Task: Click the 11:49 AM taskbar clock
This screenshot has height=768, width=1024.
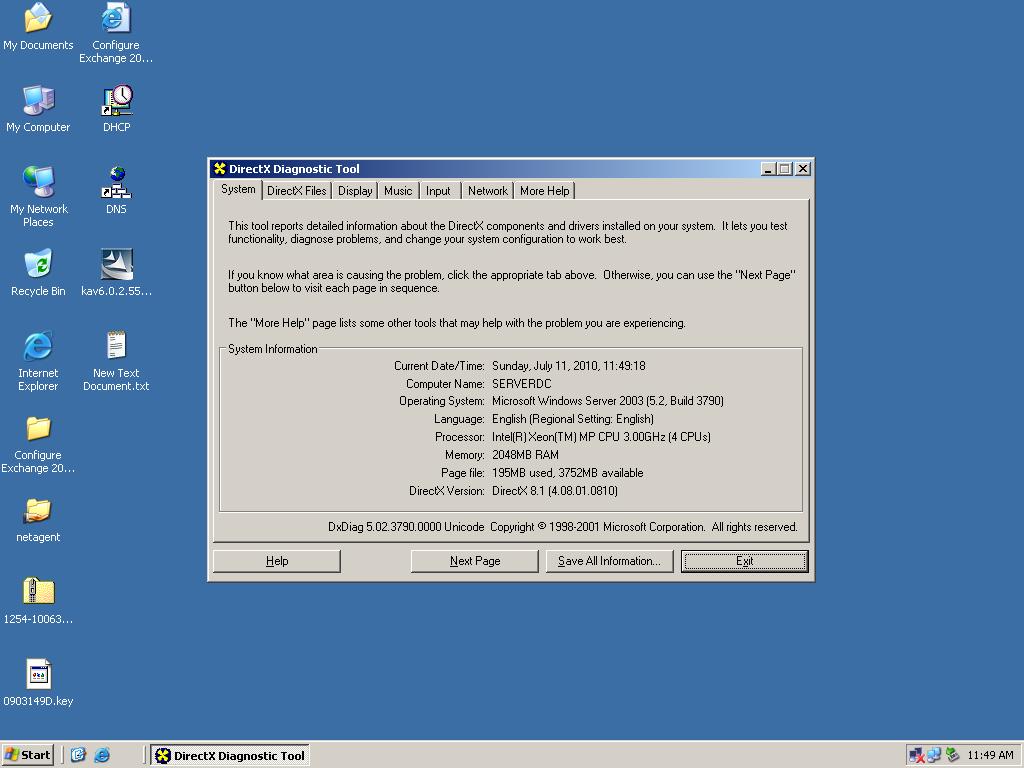Action: tap(990, 756)
